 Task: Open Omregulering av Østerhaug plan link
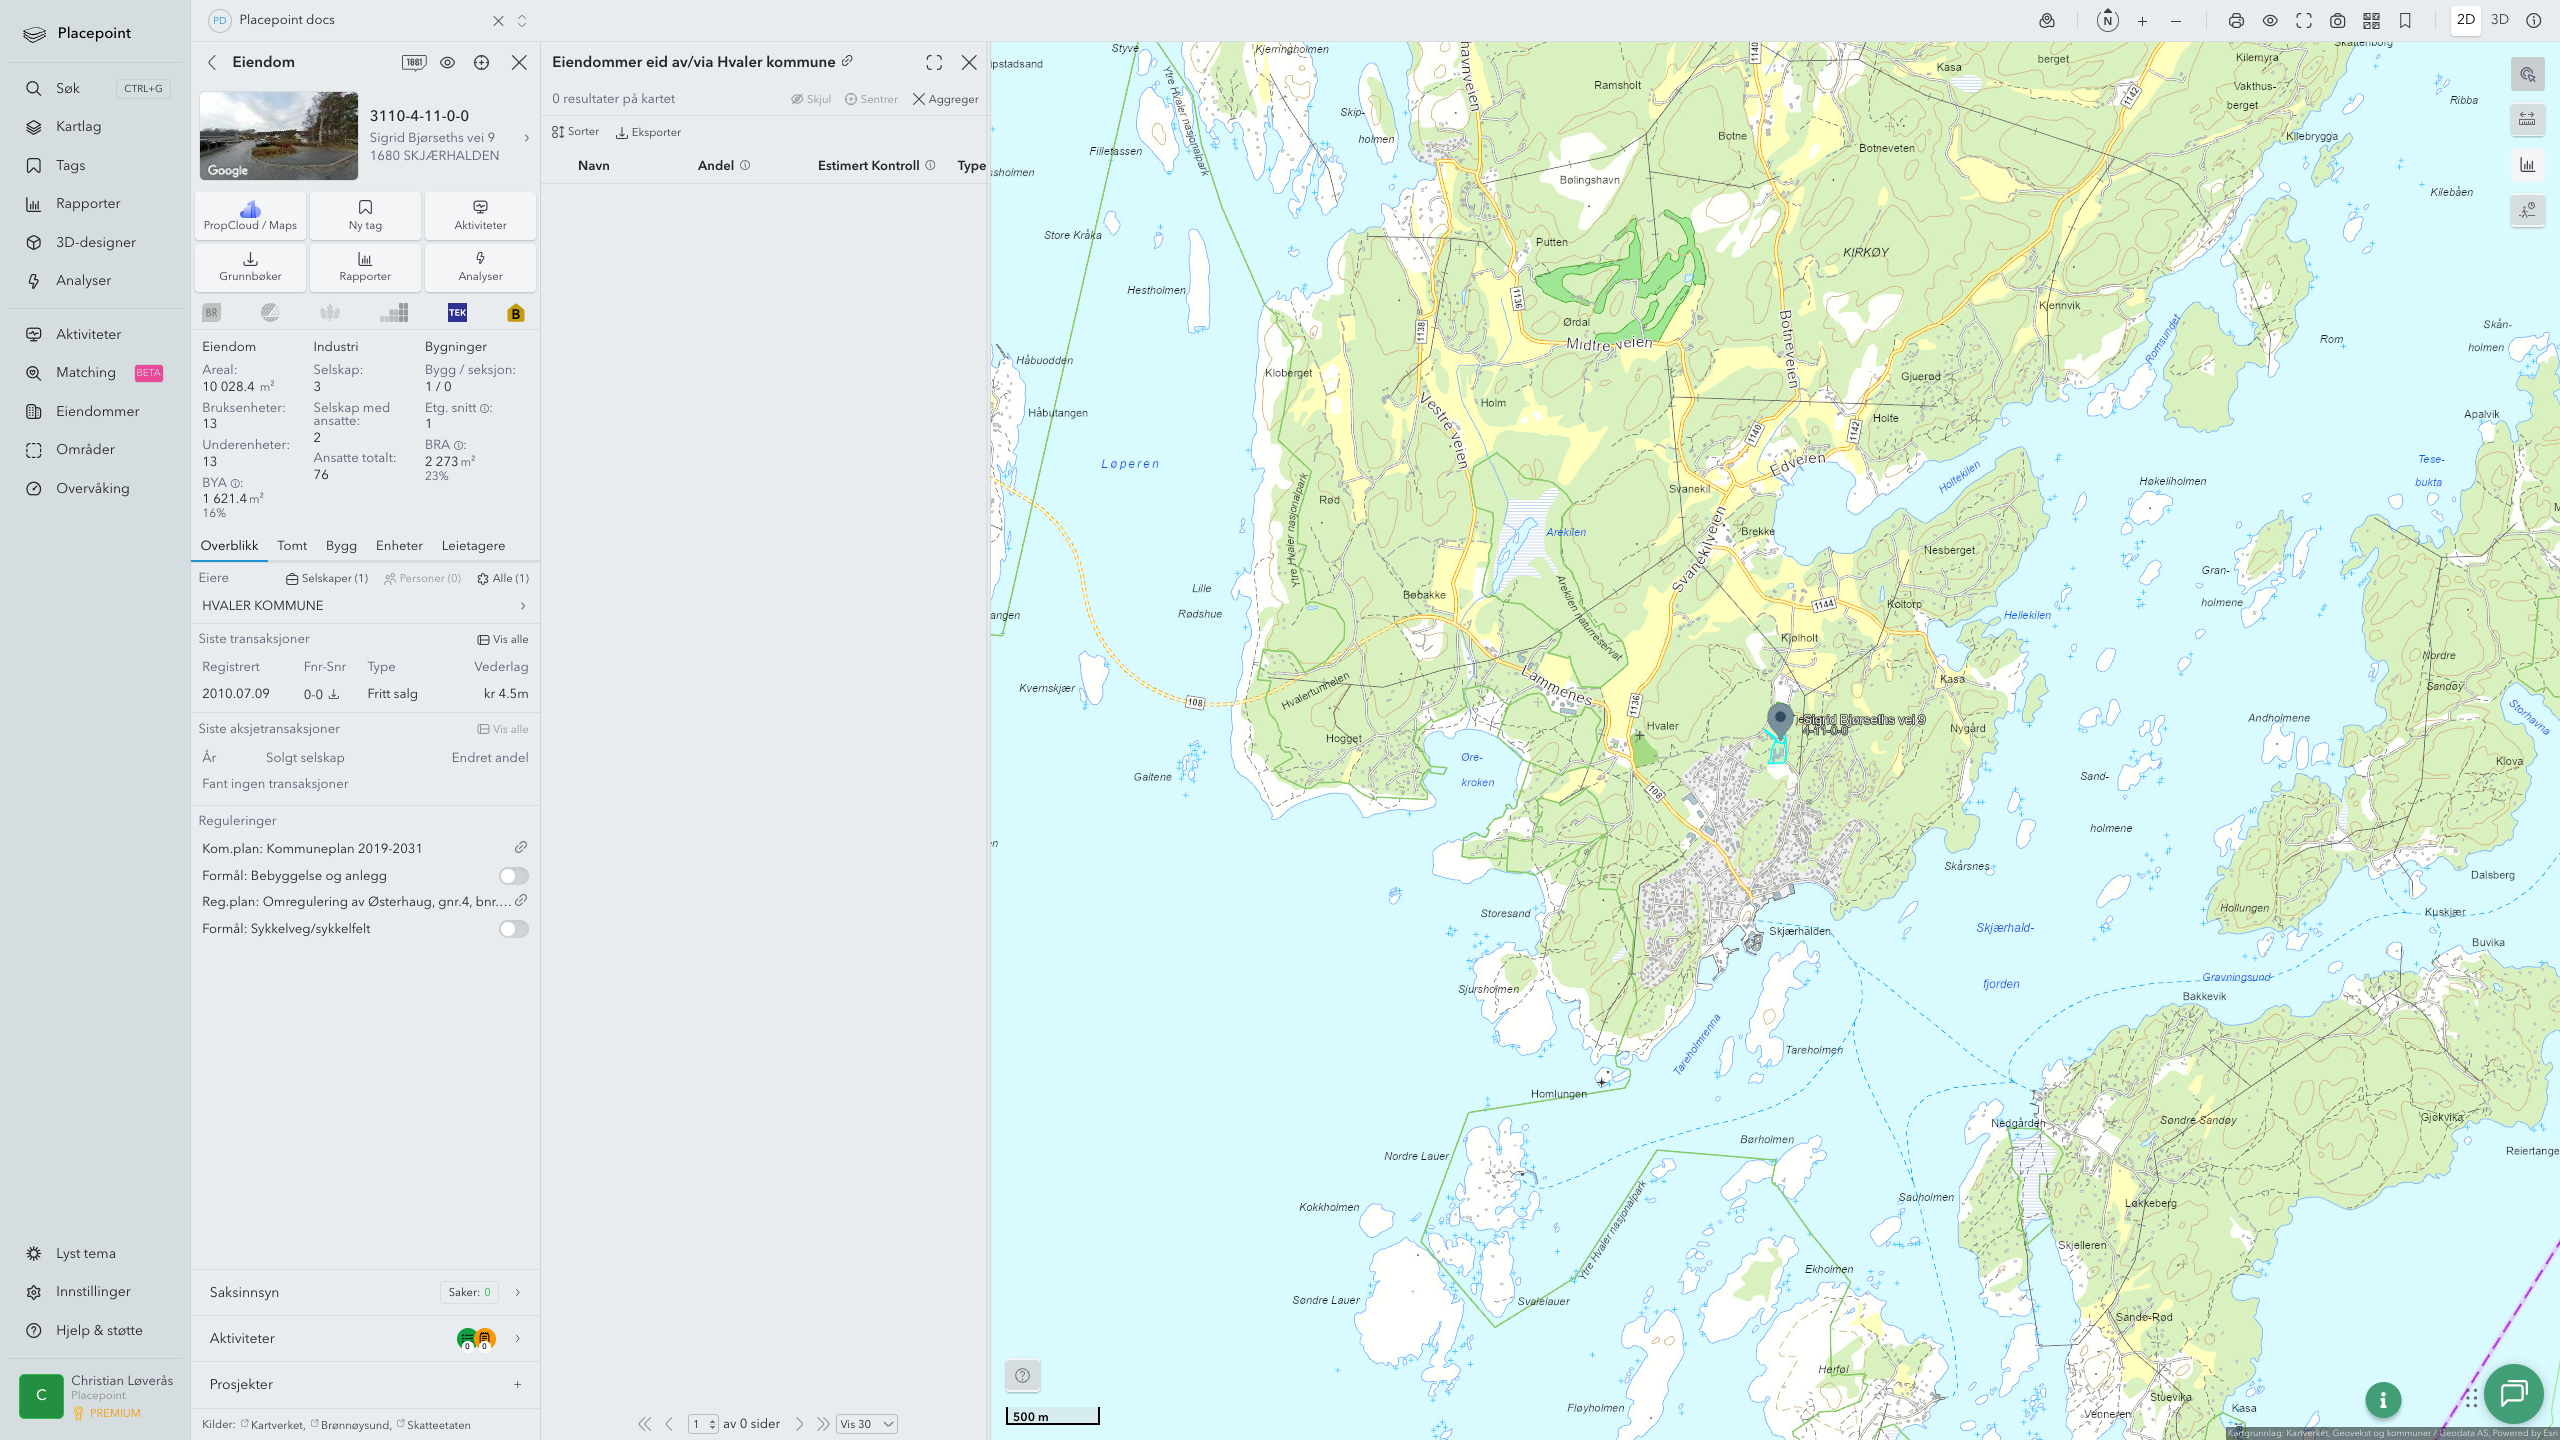[521, 901]
